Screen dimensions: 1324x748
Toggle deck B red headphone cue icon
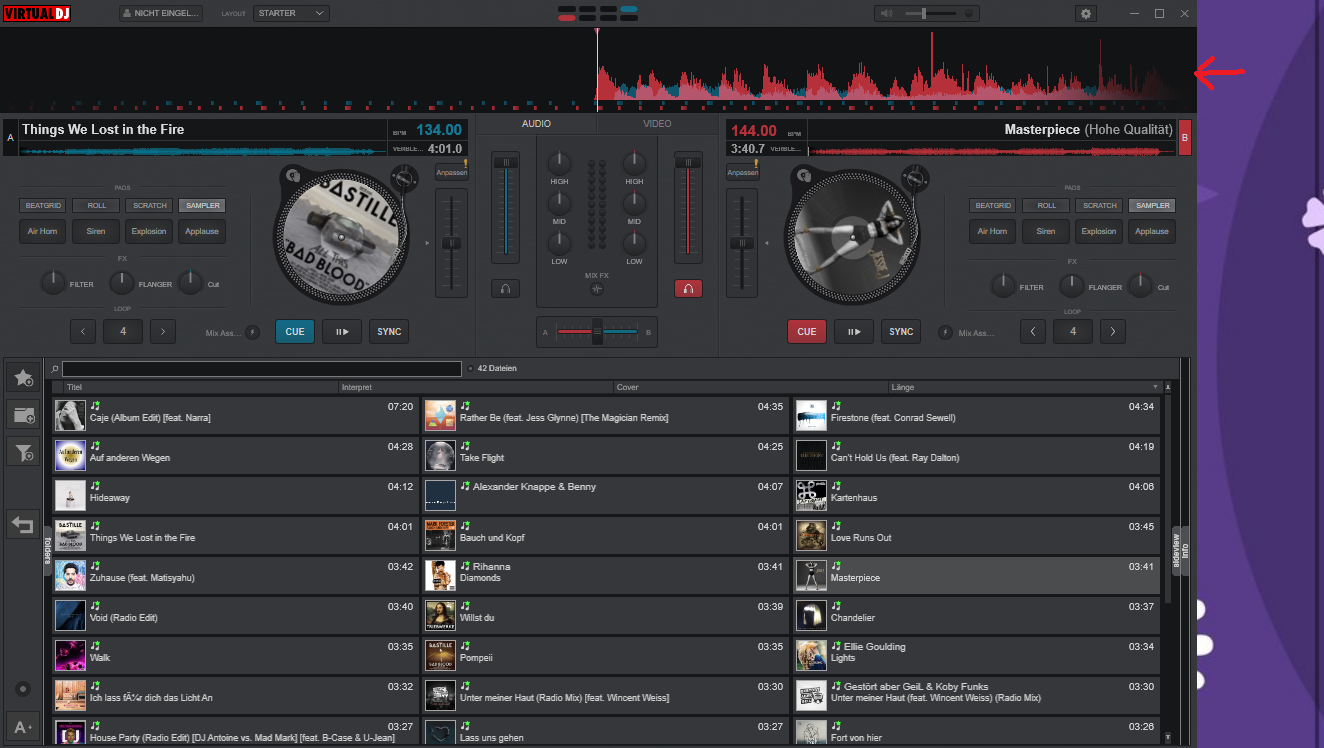pos(688,289)
